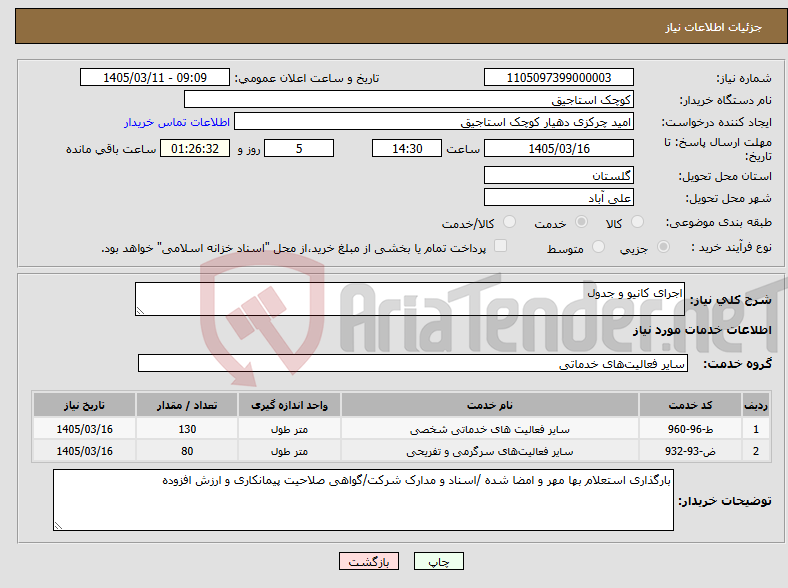This screenshot has height=588, width=788.
Task: Click the چاپ print button
Action: (x=438, y=561)
